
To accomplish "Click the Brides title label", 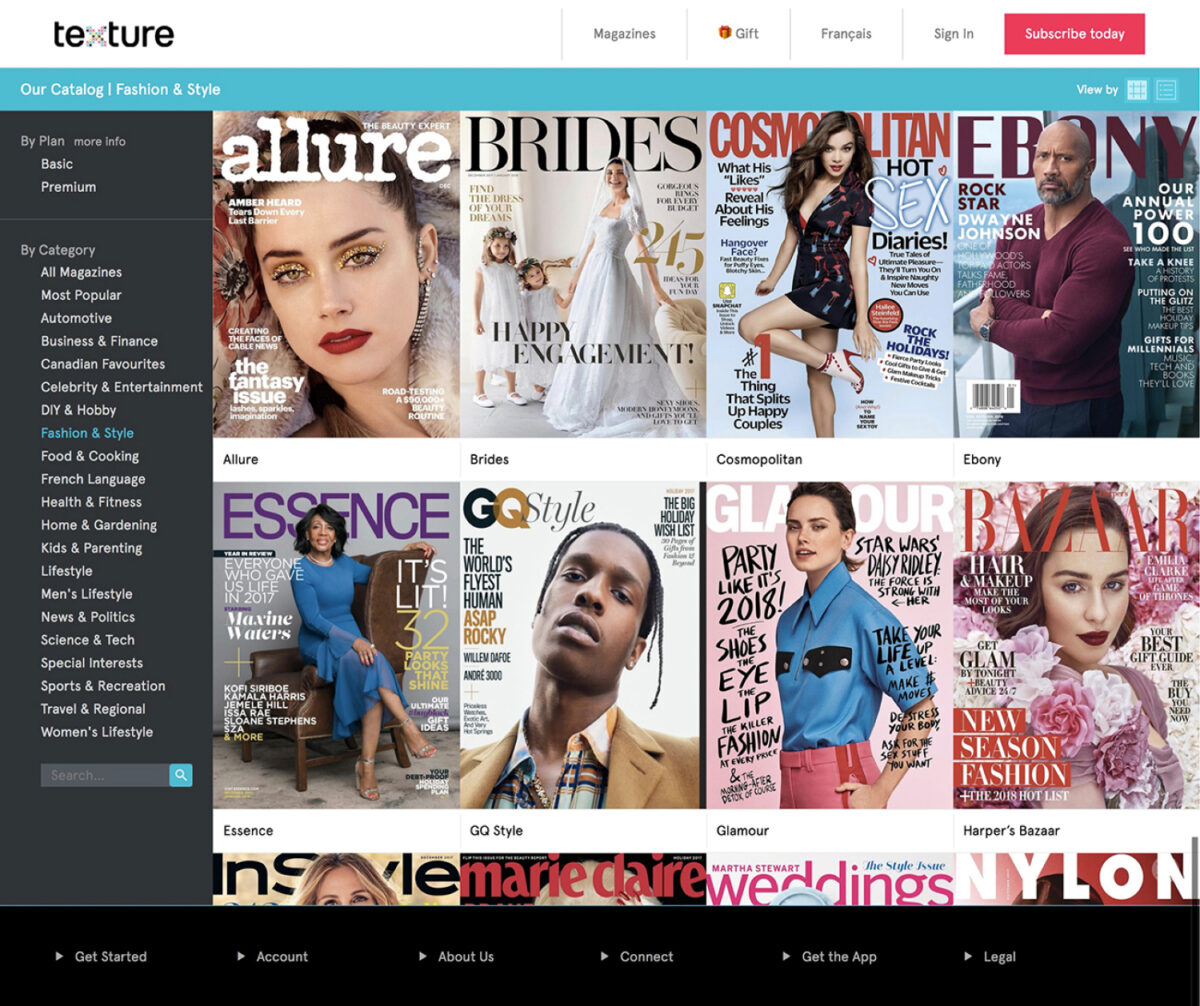I will 489,460.
